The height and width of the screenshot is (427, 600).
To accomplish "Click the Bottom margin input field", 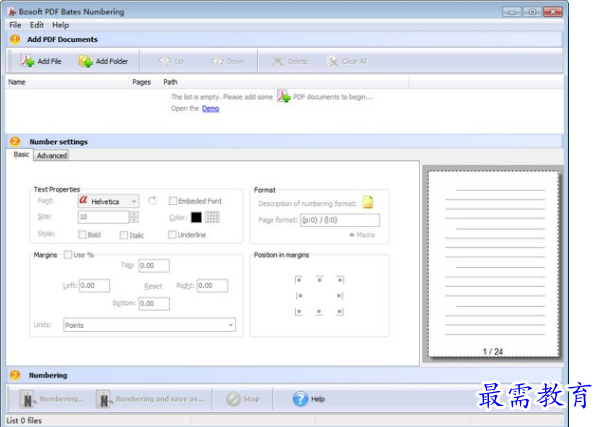I will [154, 303].
